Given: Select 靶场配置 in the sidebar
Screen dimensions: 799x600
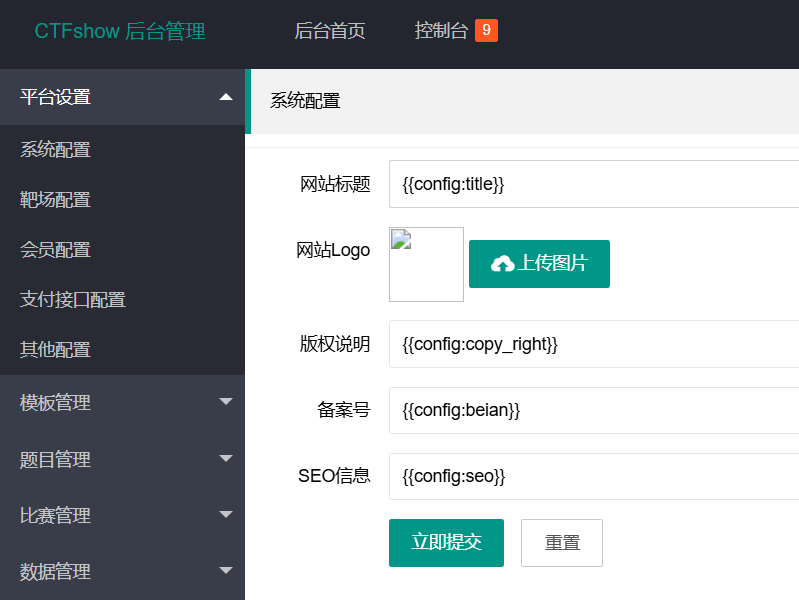Looking at the screenshot, I should click(56, 200).
